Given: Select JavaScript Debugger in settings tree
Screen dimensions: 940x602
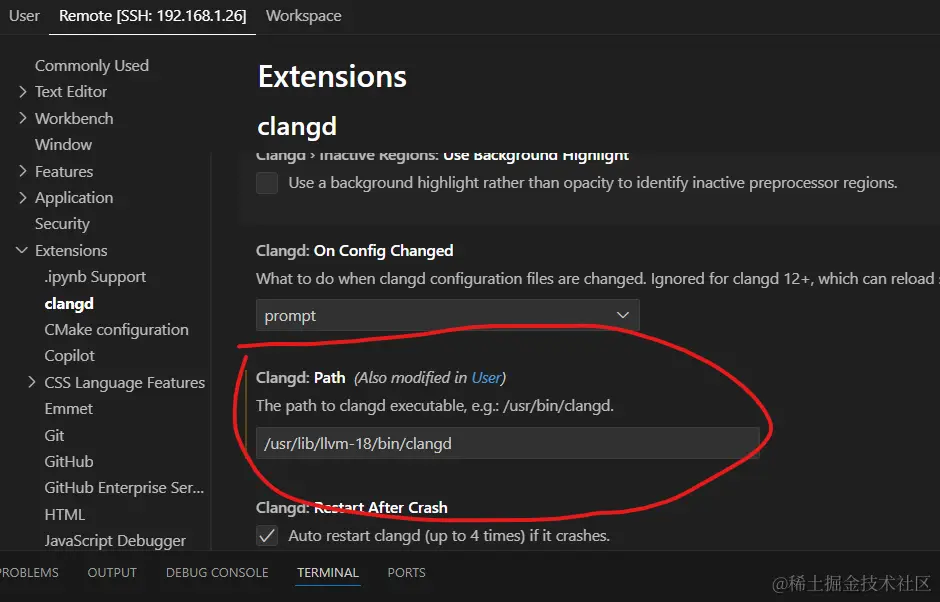Looking at the screenshot, I should coord(115,541).
